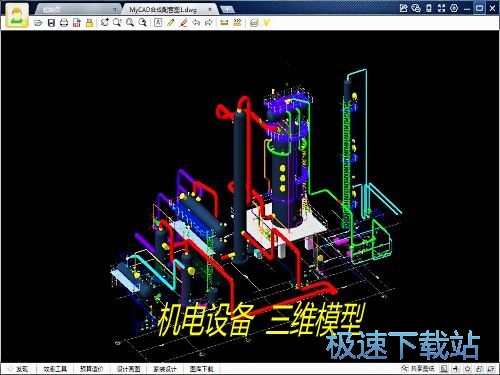Select the yellow pencil markup tool

click(x=171, y=23)
